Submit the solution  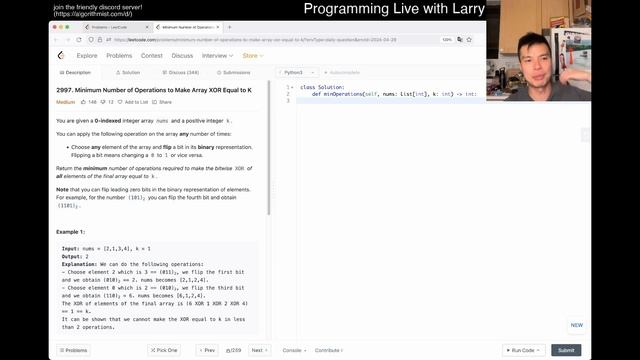tap(566, 350)
